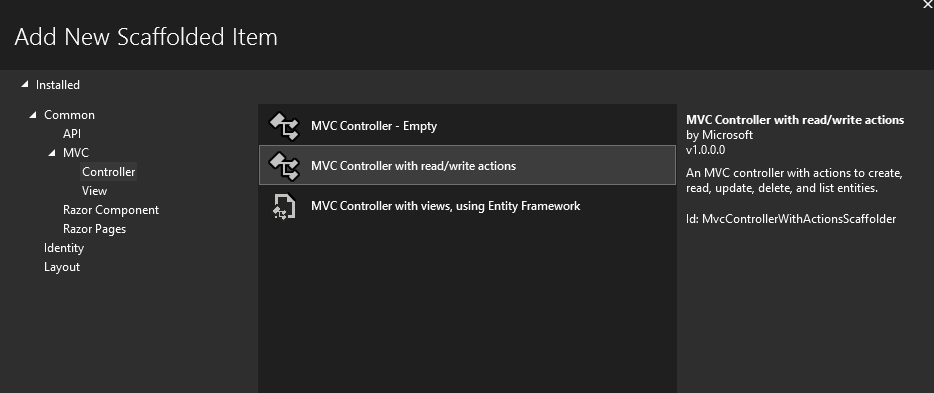
Task: Select the Identity category
Action: coord(64,248)
